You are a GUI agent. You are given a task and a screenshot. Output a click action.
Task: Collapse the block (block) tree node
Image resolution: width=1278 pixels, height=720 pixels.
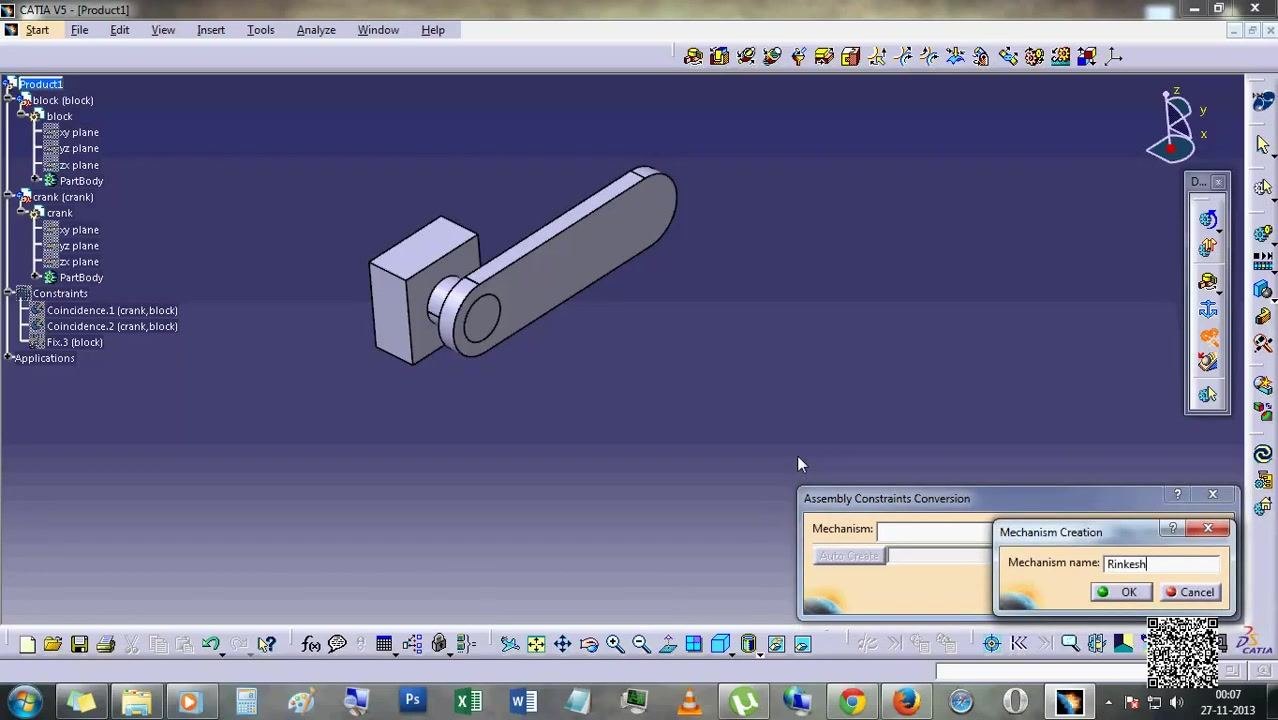click(9, 100)
